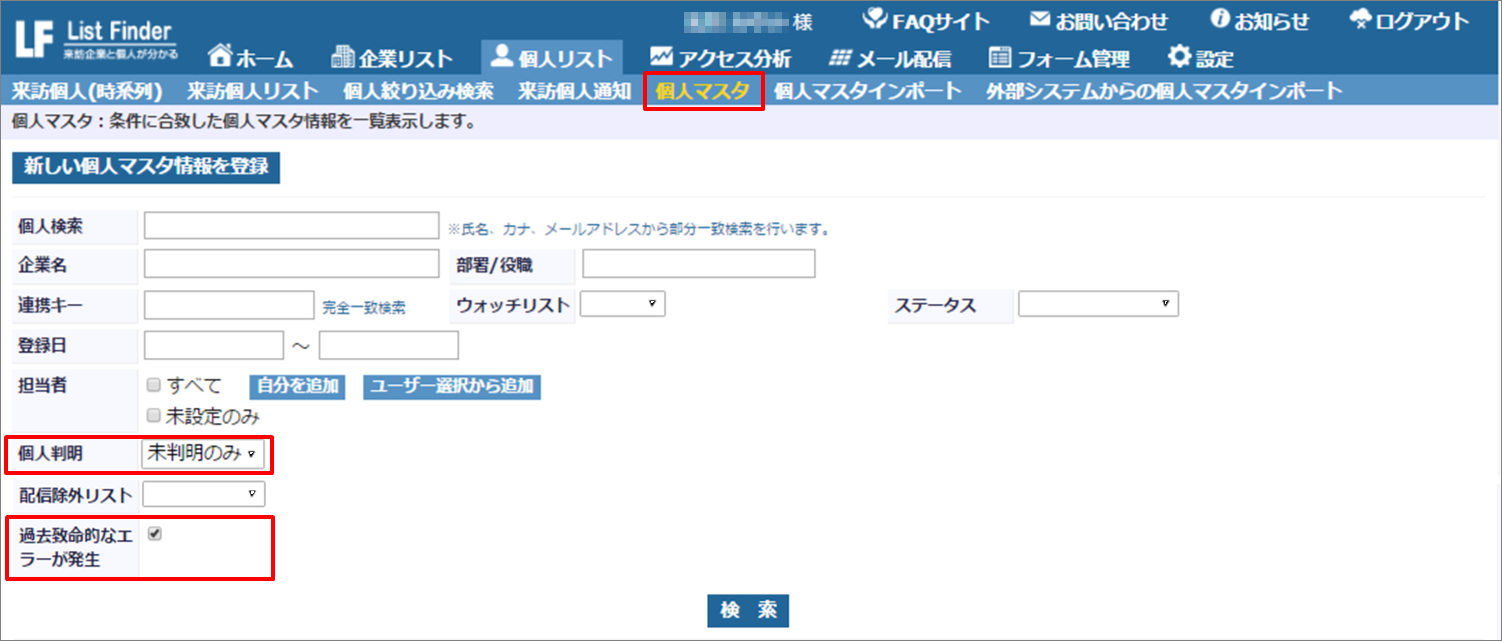Open the ステータス dropdown
The image size is (1502, 641).
[1097, 304]
